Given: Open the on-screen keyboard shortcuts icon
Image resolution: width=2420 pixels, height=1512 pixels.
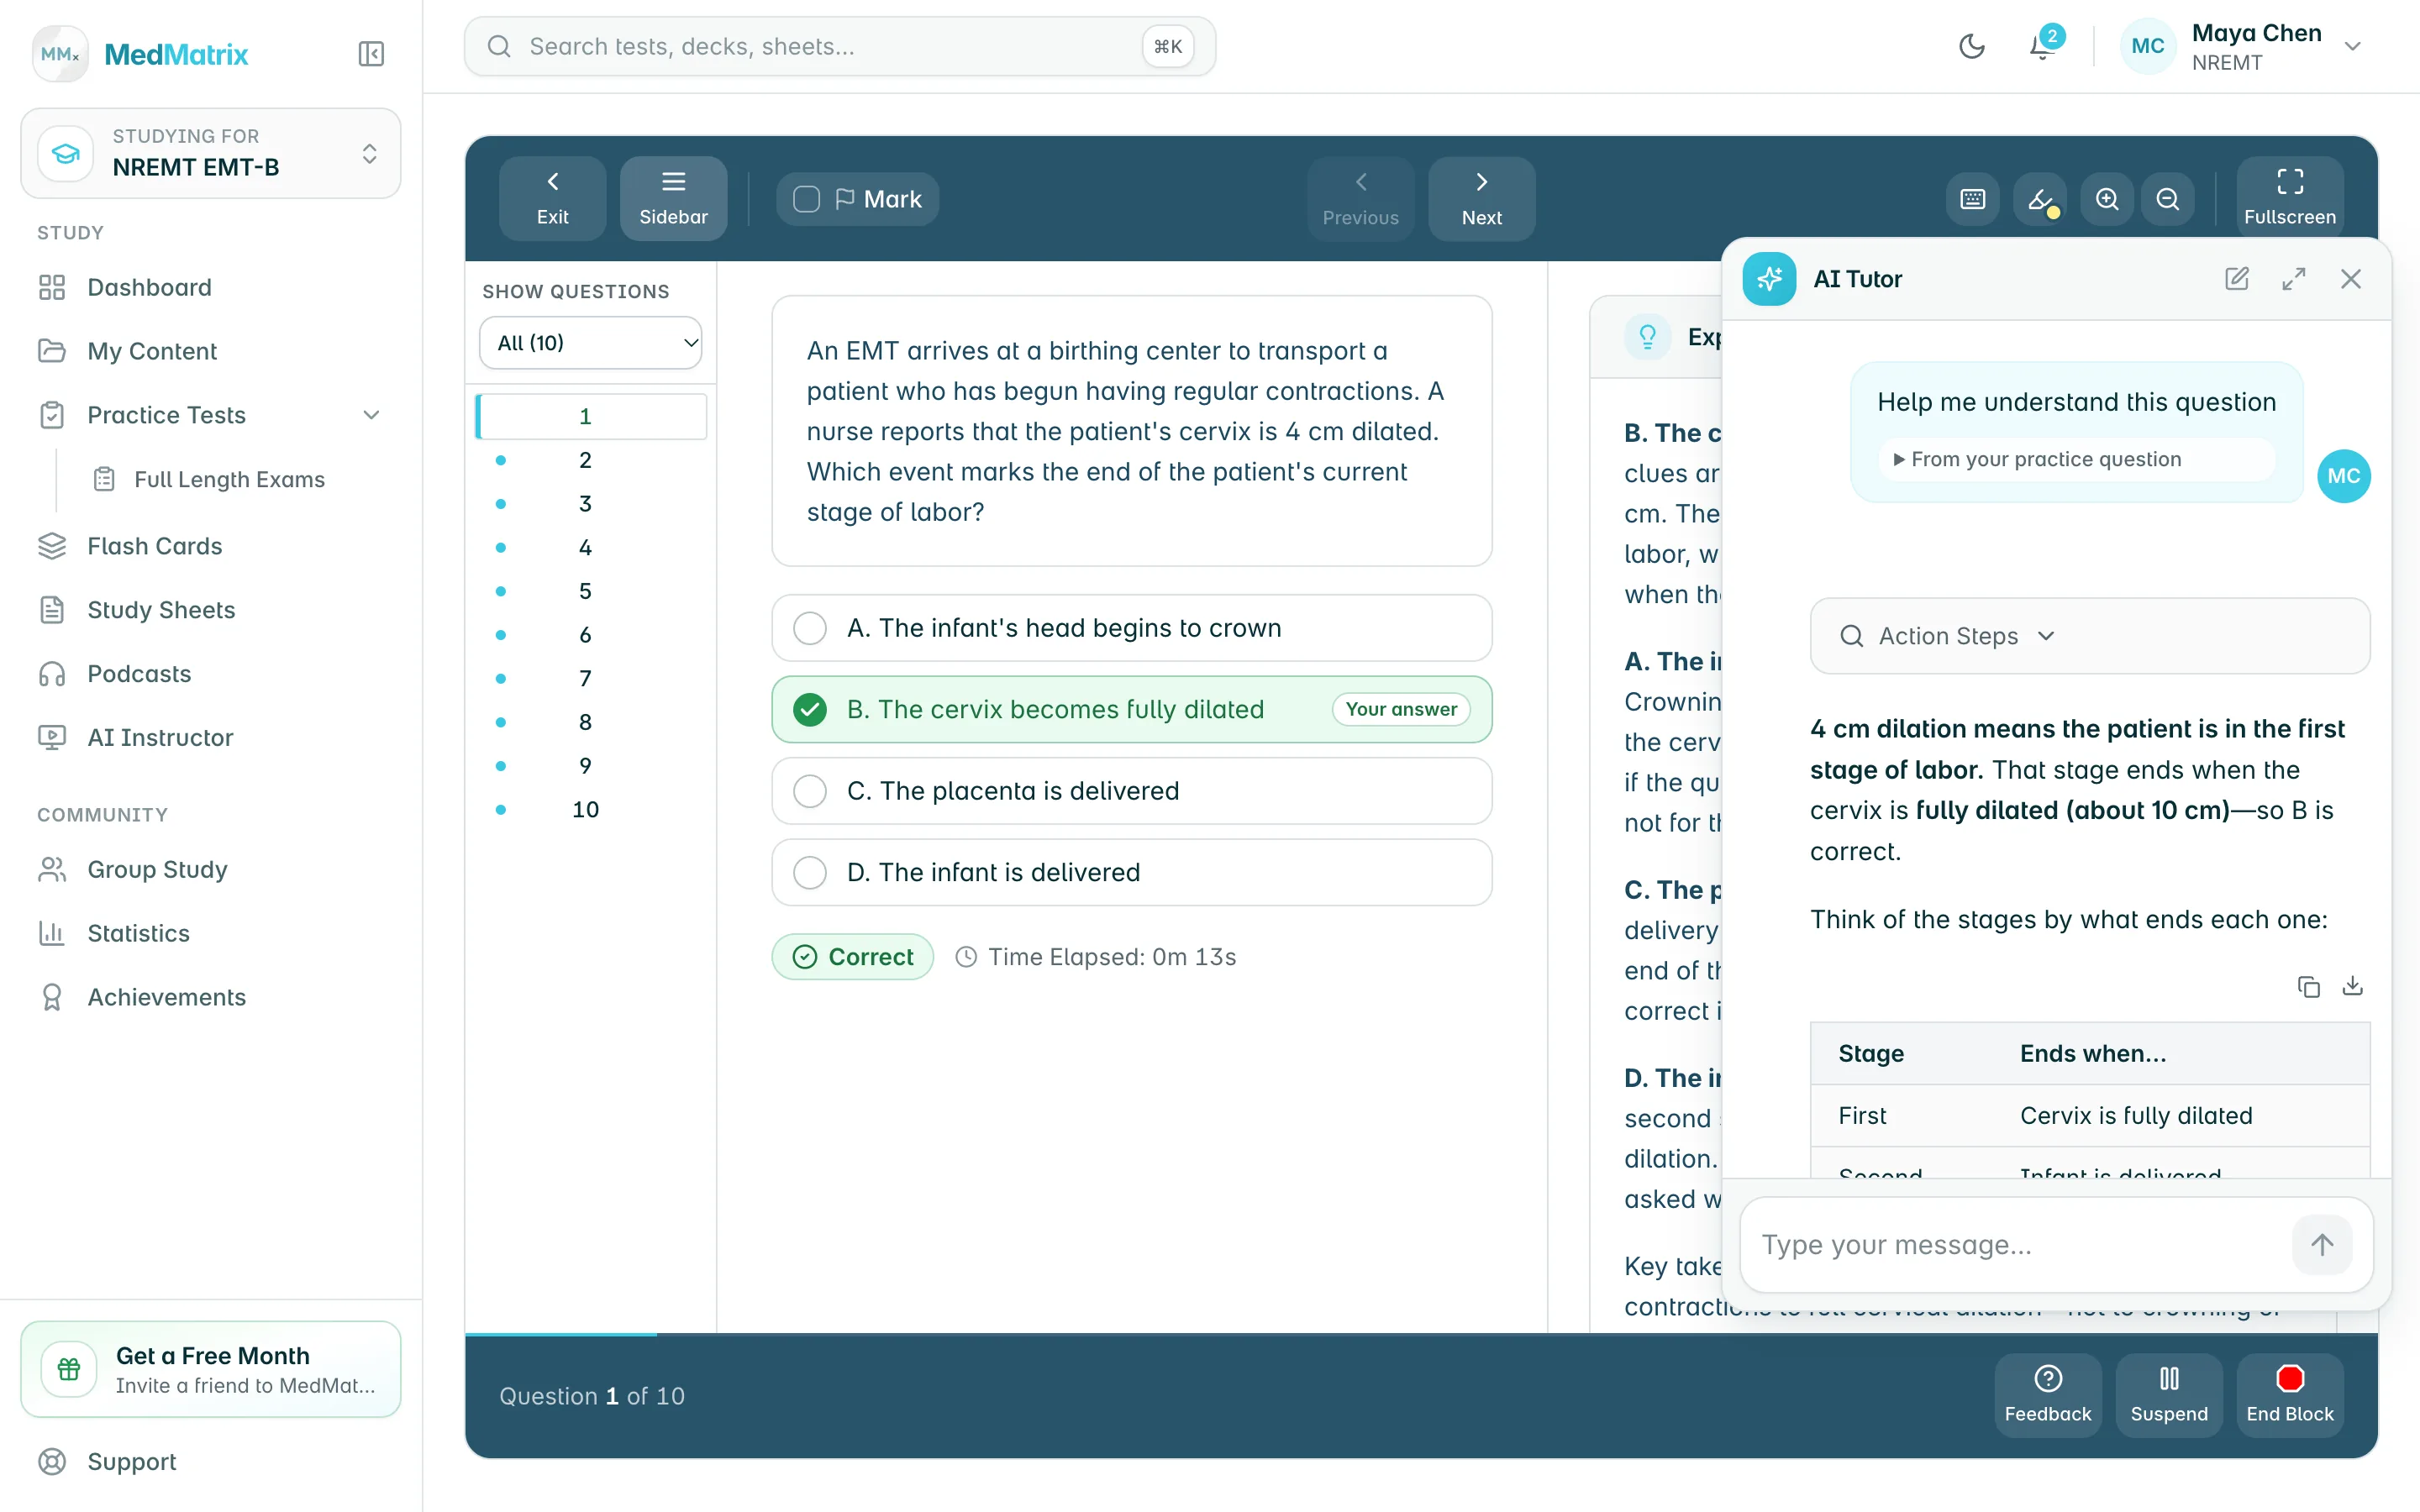Looking at the screenshot, I should 1973,199.
